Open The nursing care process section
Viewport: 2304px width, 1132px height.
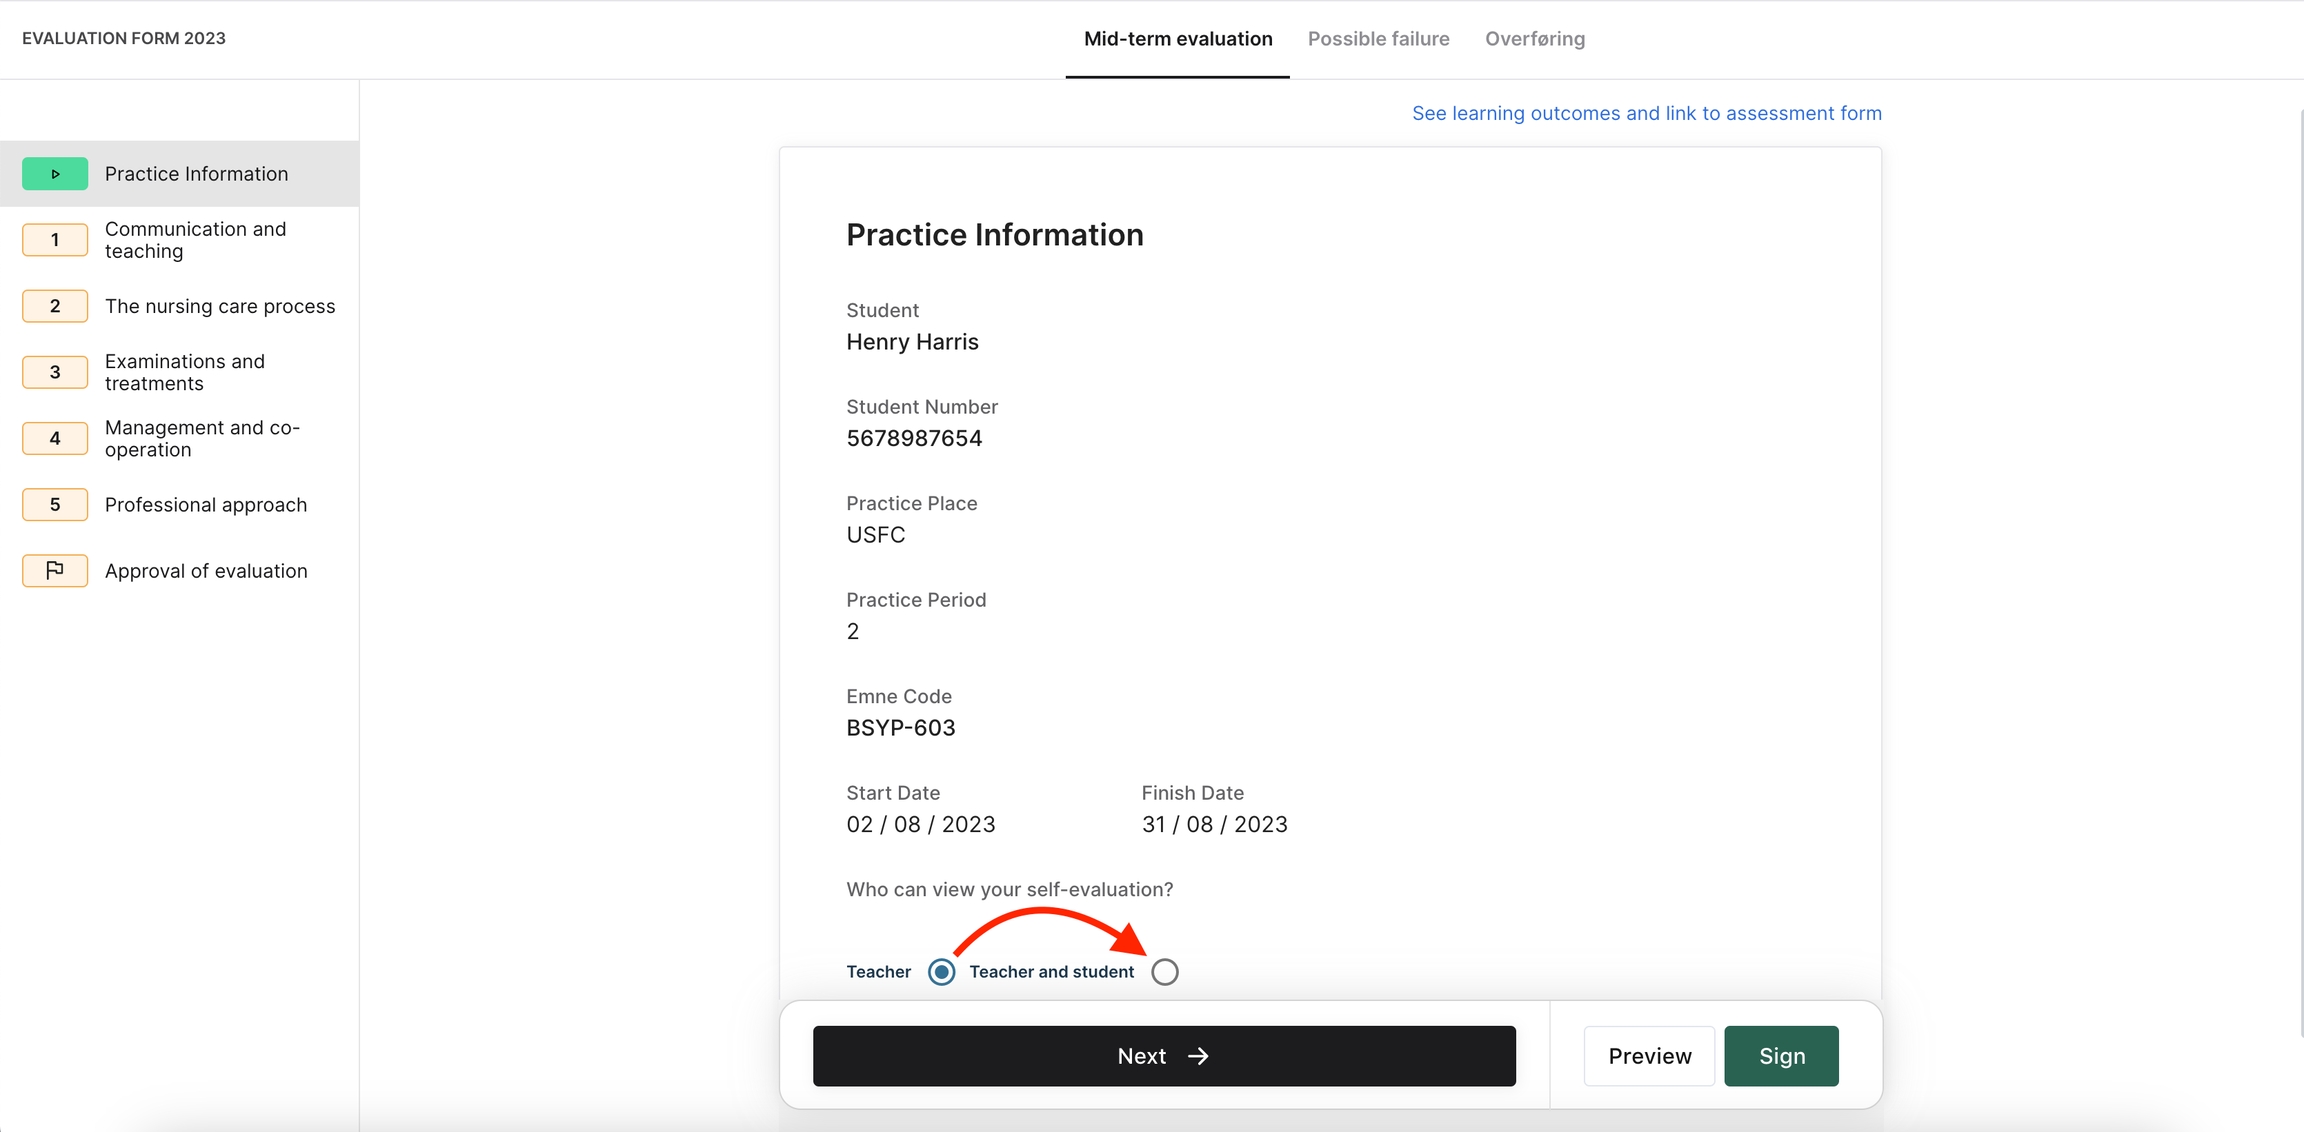220,306
